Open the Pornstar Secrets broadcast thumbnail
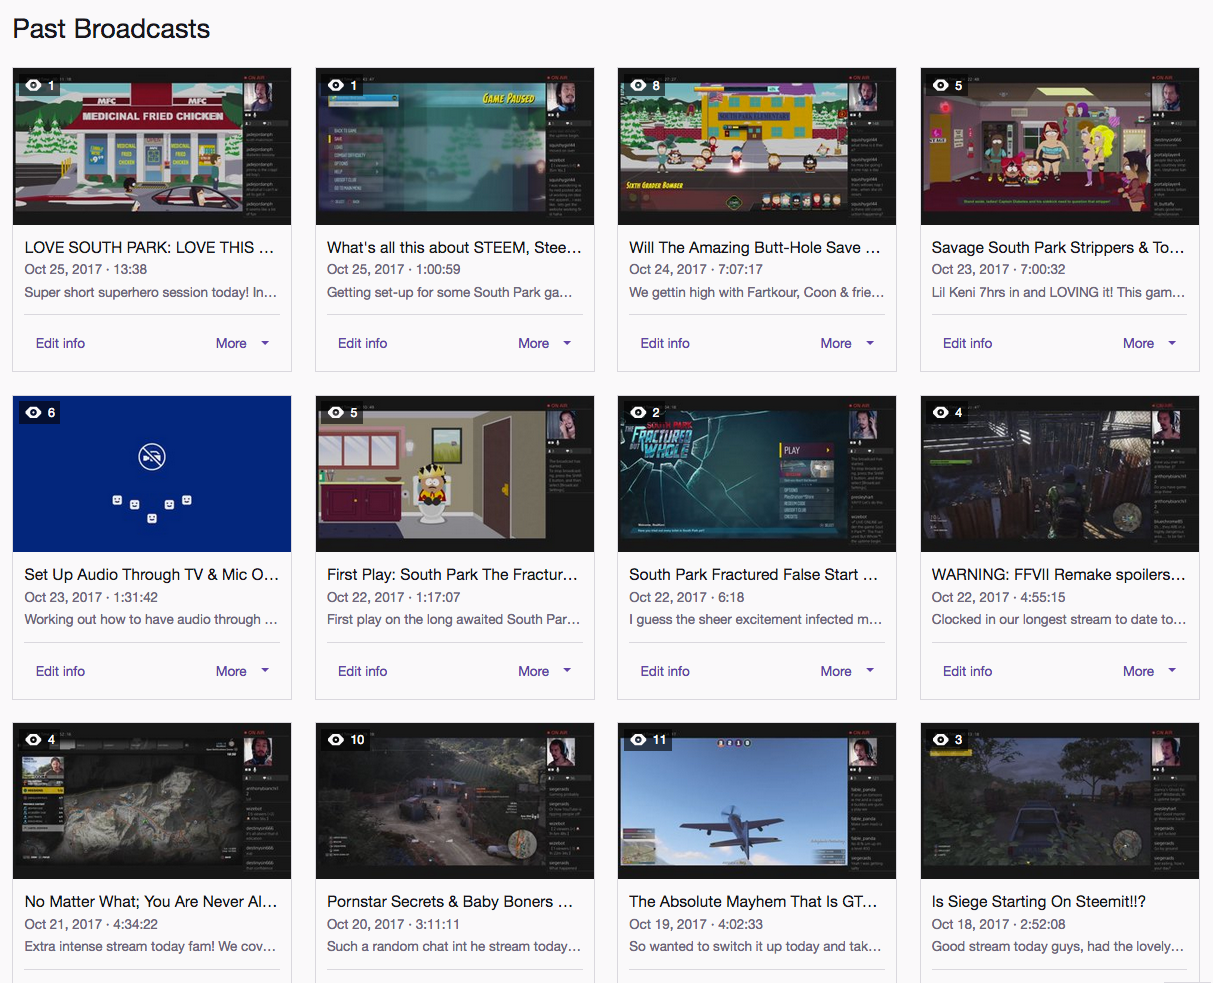Viewport: 1213px width, 983px height. (x=455, y=801)
